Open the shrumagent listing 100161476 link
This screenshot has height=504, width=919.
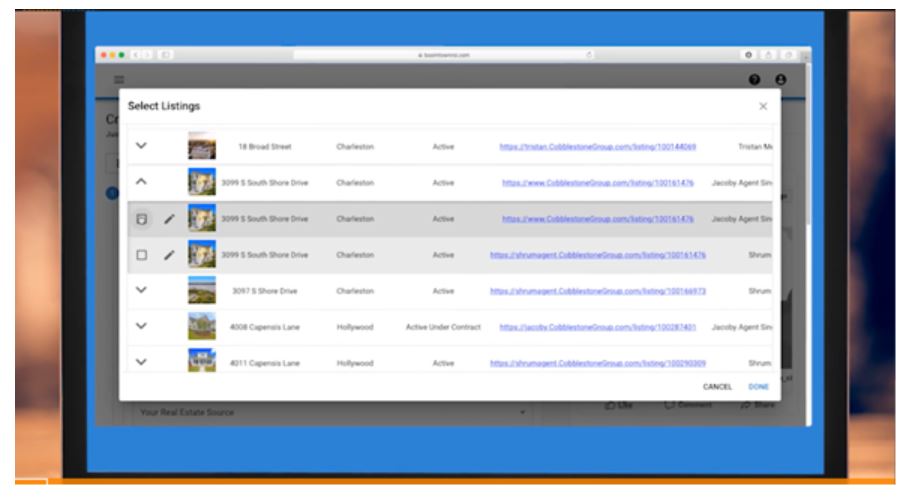coord(598,255)
